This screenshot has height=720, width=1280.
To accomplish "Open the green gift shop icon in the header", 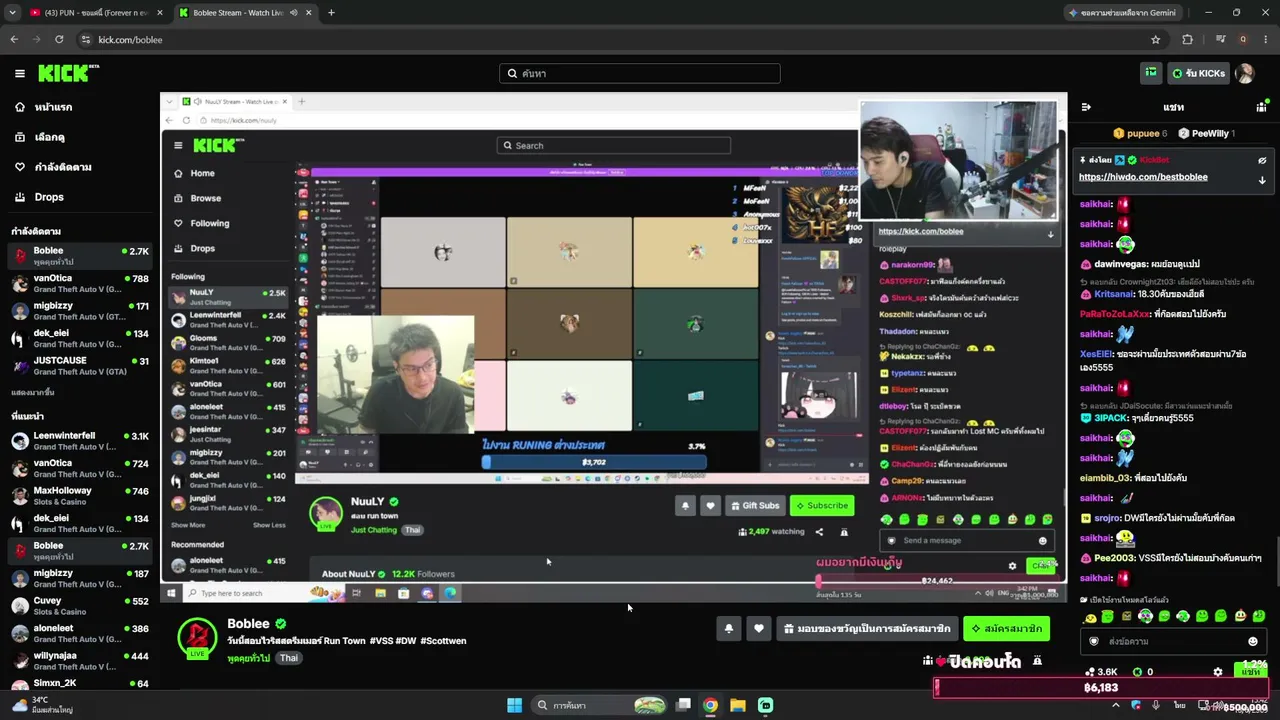I will point(1151,73).
